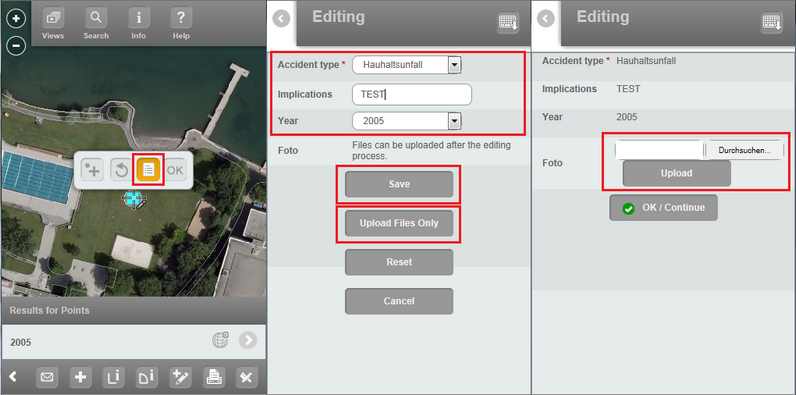796x395 pixels.
Task: Zoom out the map with minus button
Action: [16, 46]
